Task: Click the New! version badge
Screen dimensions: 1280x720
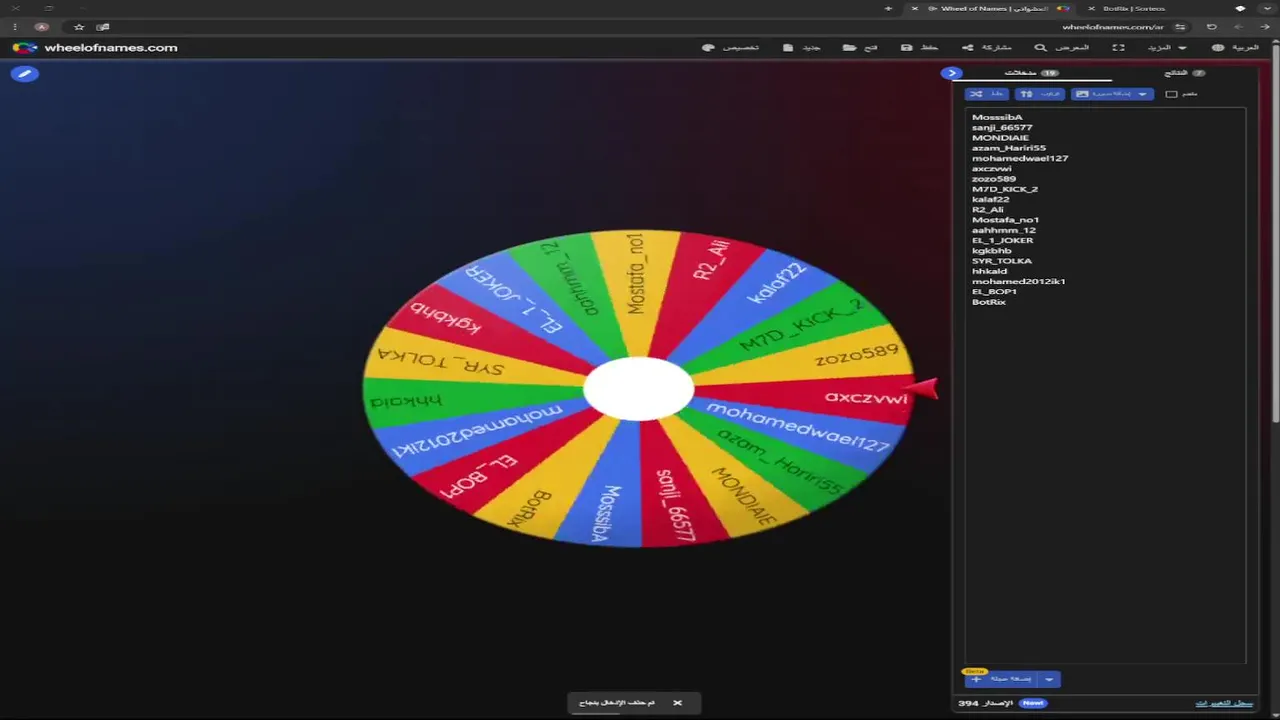Action: pyautogui.click(x=1032, y=703)
